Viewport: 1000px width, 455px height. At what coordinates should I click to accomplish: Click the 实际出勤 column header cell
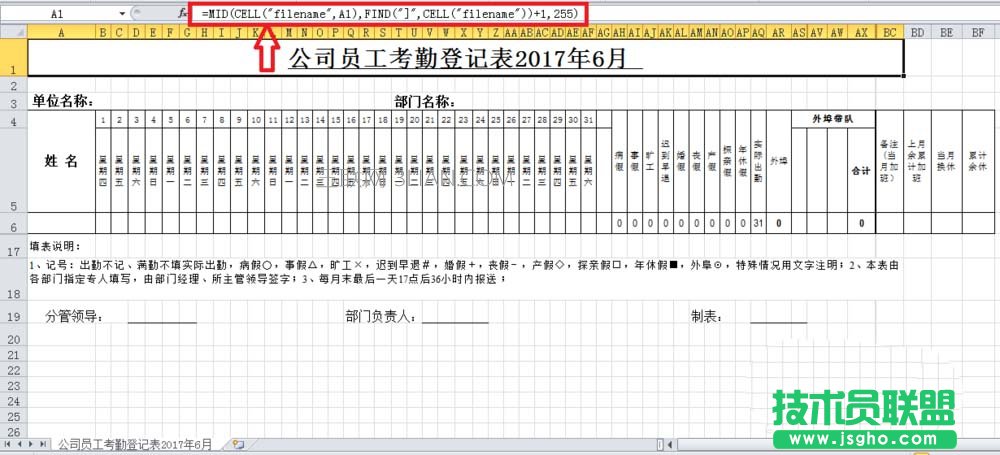[758, 161]
